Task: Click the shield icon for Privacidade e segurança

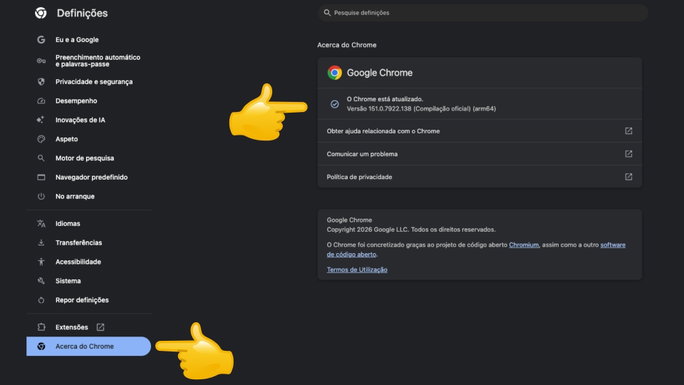Action: click(41, 82)
